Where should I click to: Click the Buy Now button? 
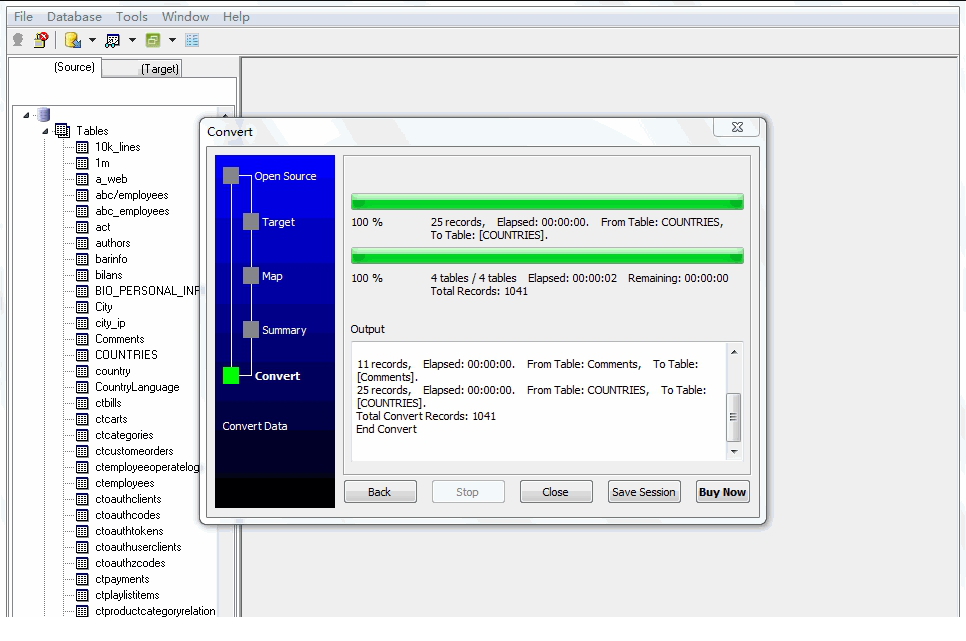[722, 492]
